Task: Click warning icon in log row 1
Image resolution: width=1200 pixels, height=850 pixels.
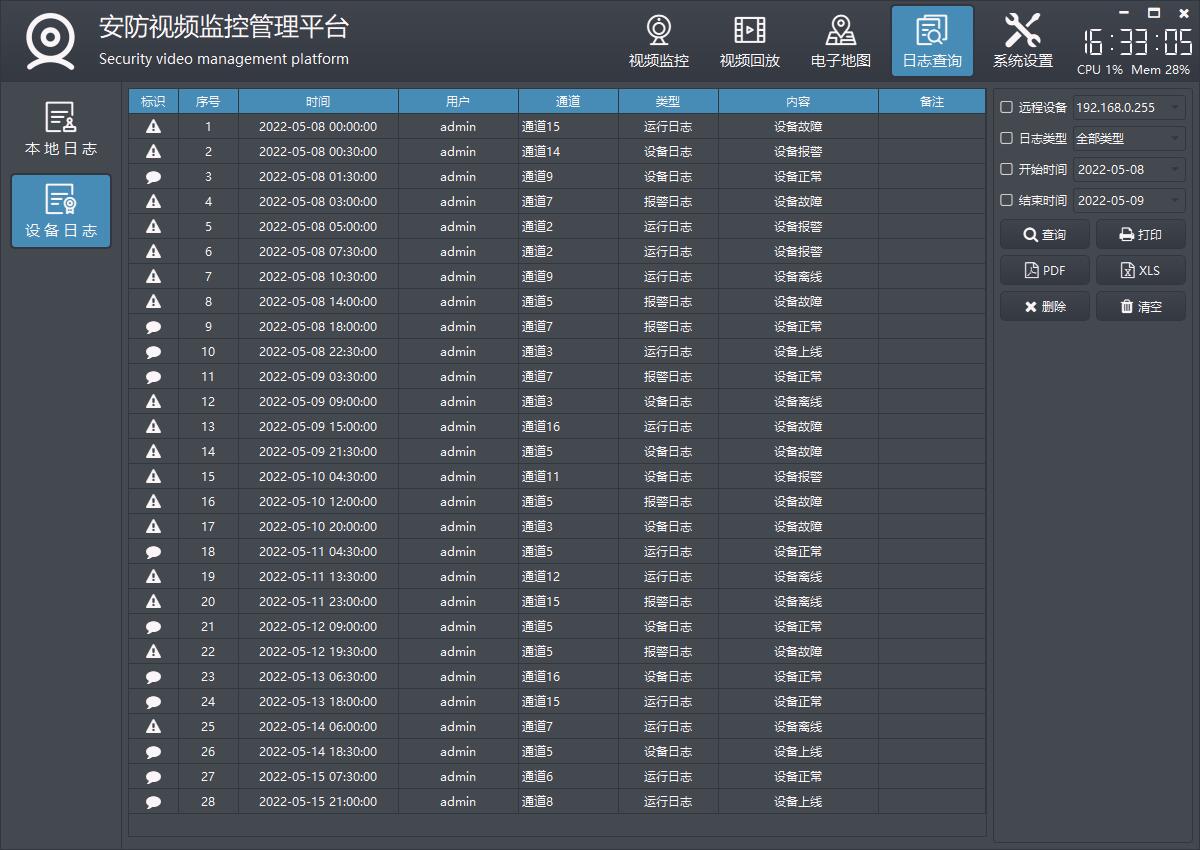Action: pyautogui.click(x=153, y=127)
